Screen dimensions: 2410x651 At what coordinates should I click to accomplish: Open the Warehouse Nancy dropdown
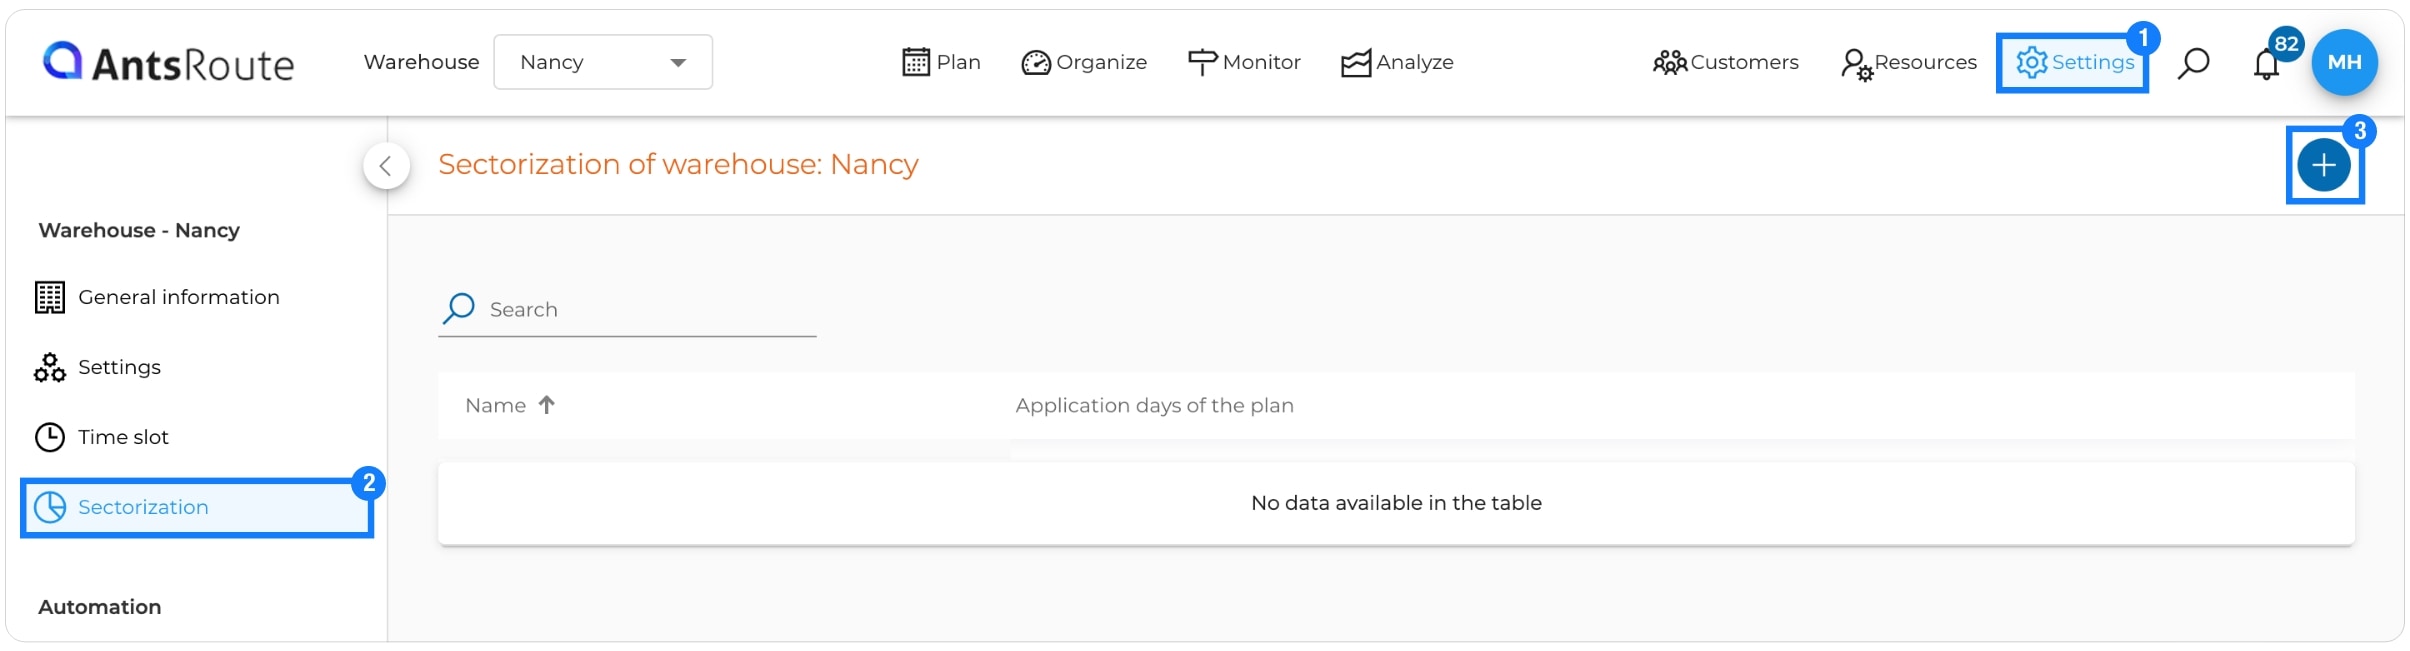[x=603, y=62]
